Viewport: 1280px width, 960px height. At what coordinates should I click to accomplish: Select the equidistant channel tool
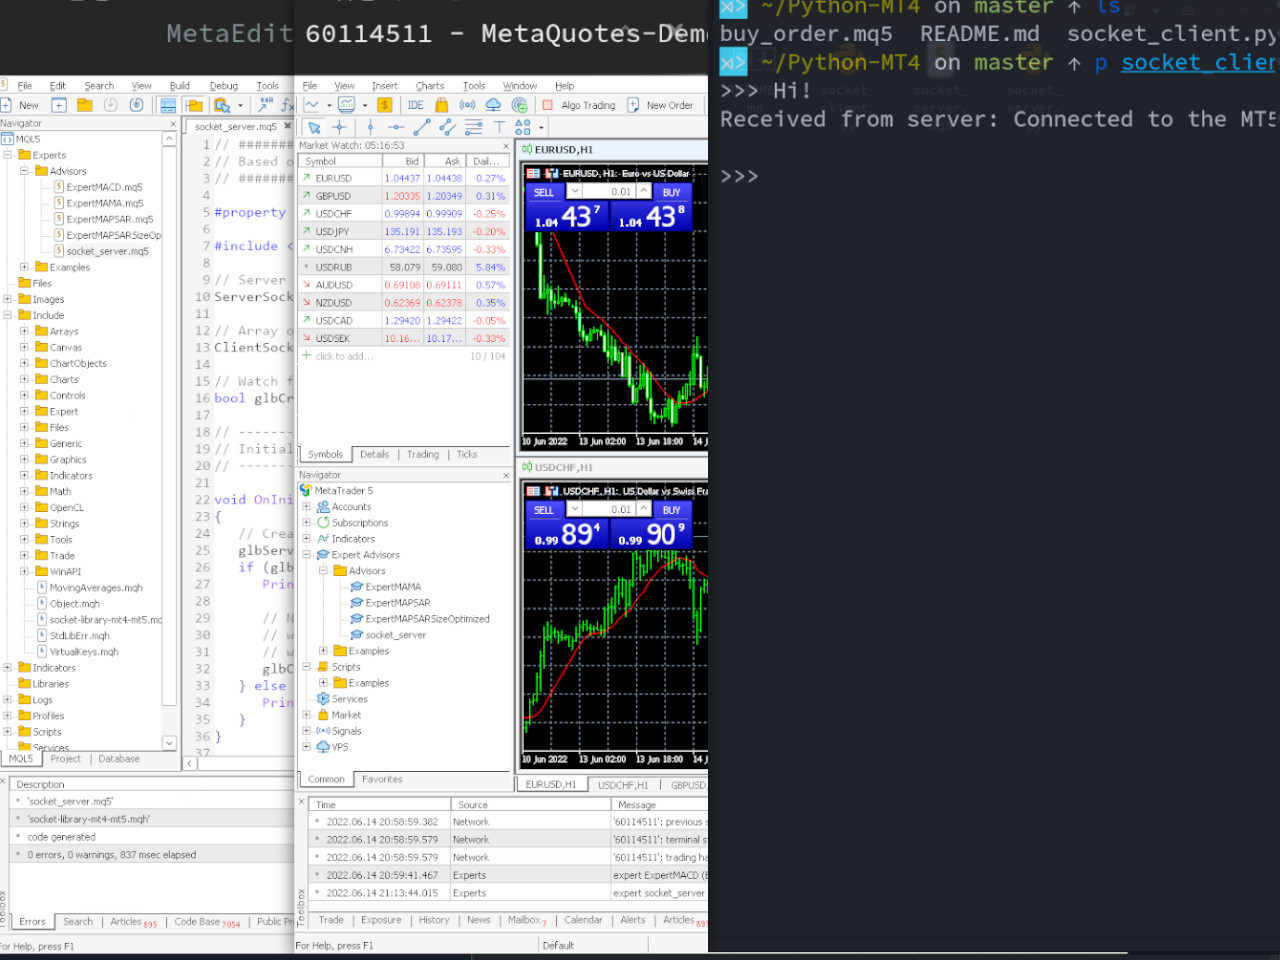(x=447, y=128)
